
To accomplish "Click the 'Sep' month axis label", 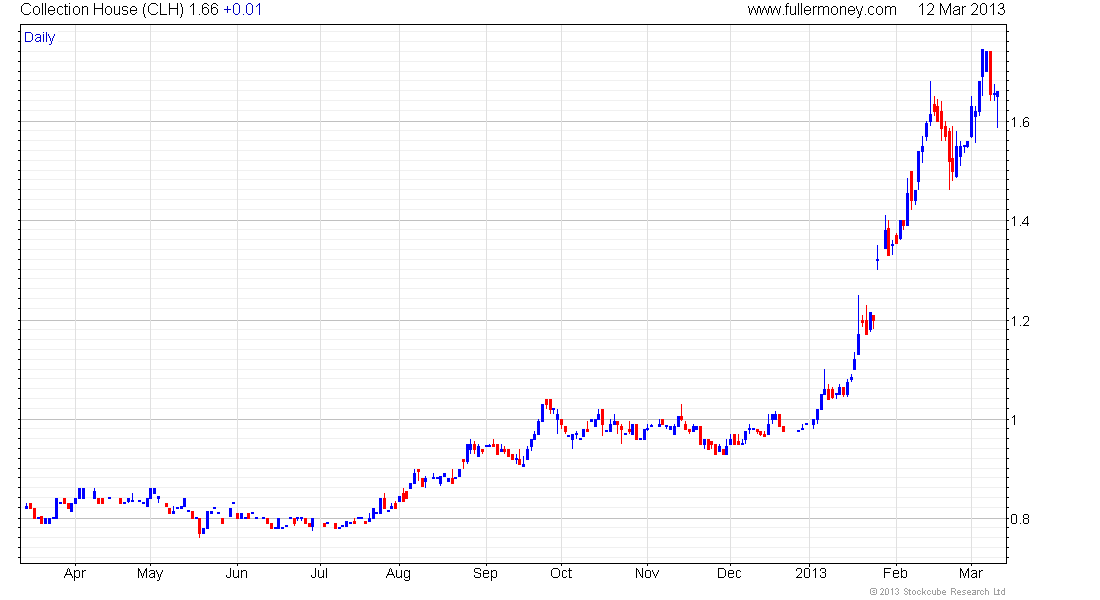I will coord(485,573).
